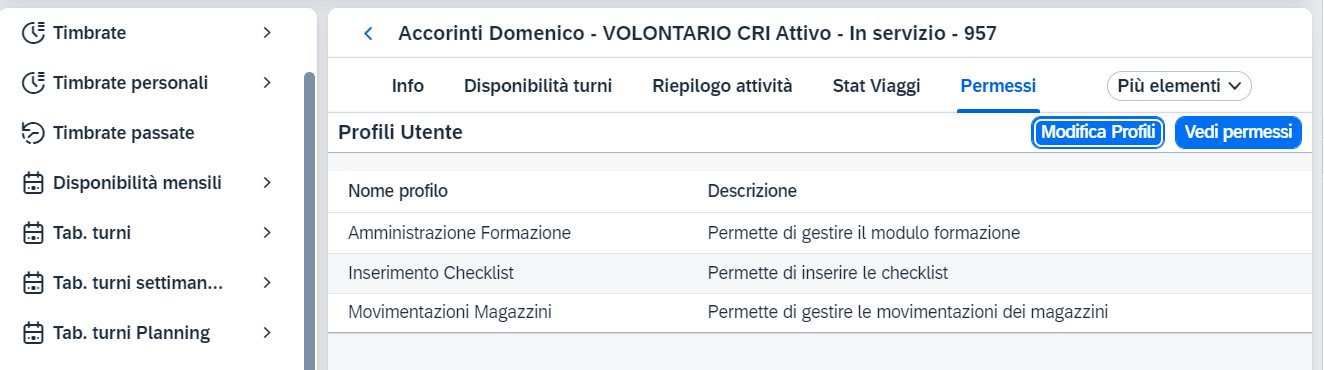Image resolution: width=1324 pixels, height=370 pixels.
Task: Open the Disponibilità turni tab
Action: pyautogui.click(x=538, y=86)
